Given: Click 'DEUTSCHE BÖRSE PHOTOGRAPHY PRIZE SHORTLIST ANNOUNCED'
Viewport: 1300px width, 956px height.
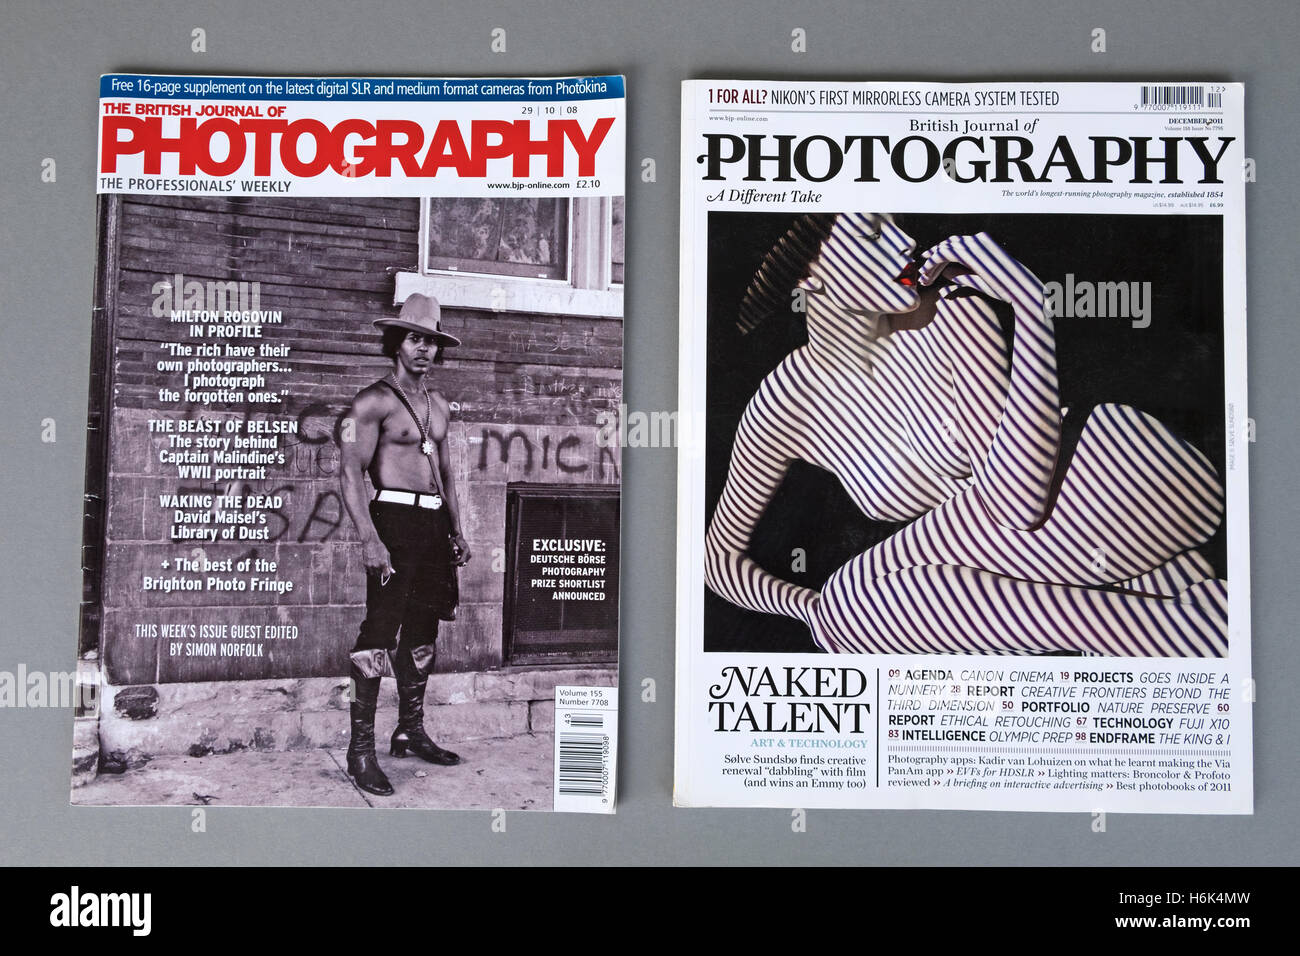Looking at the screenshot, I should coord(567,577).
